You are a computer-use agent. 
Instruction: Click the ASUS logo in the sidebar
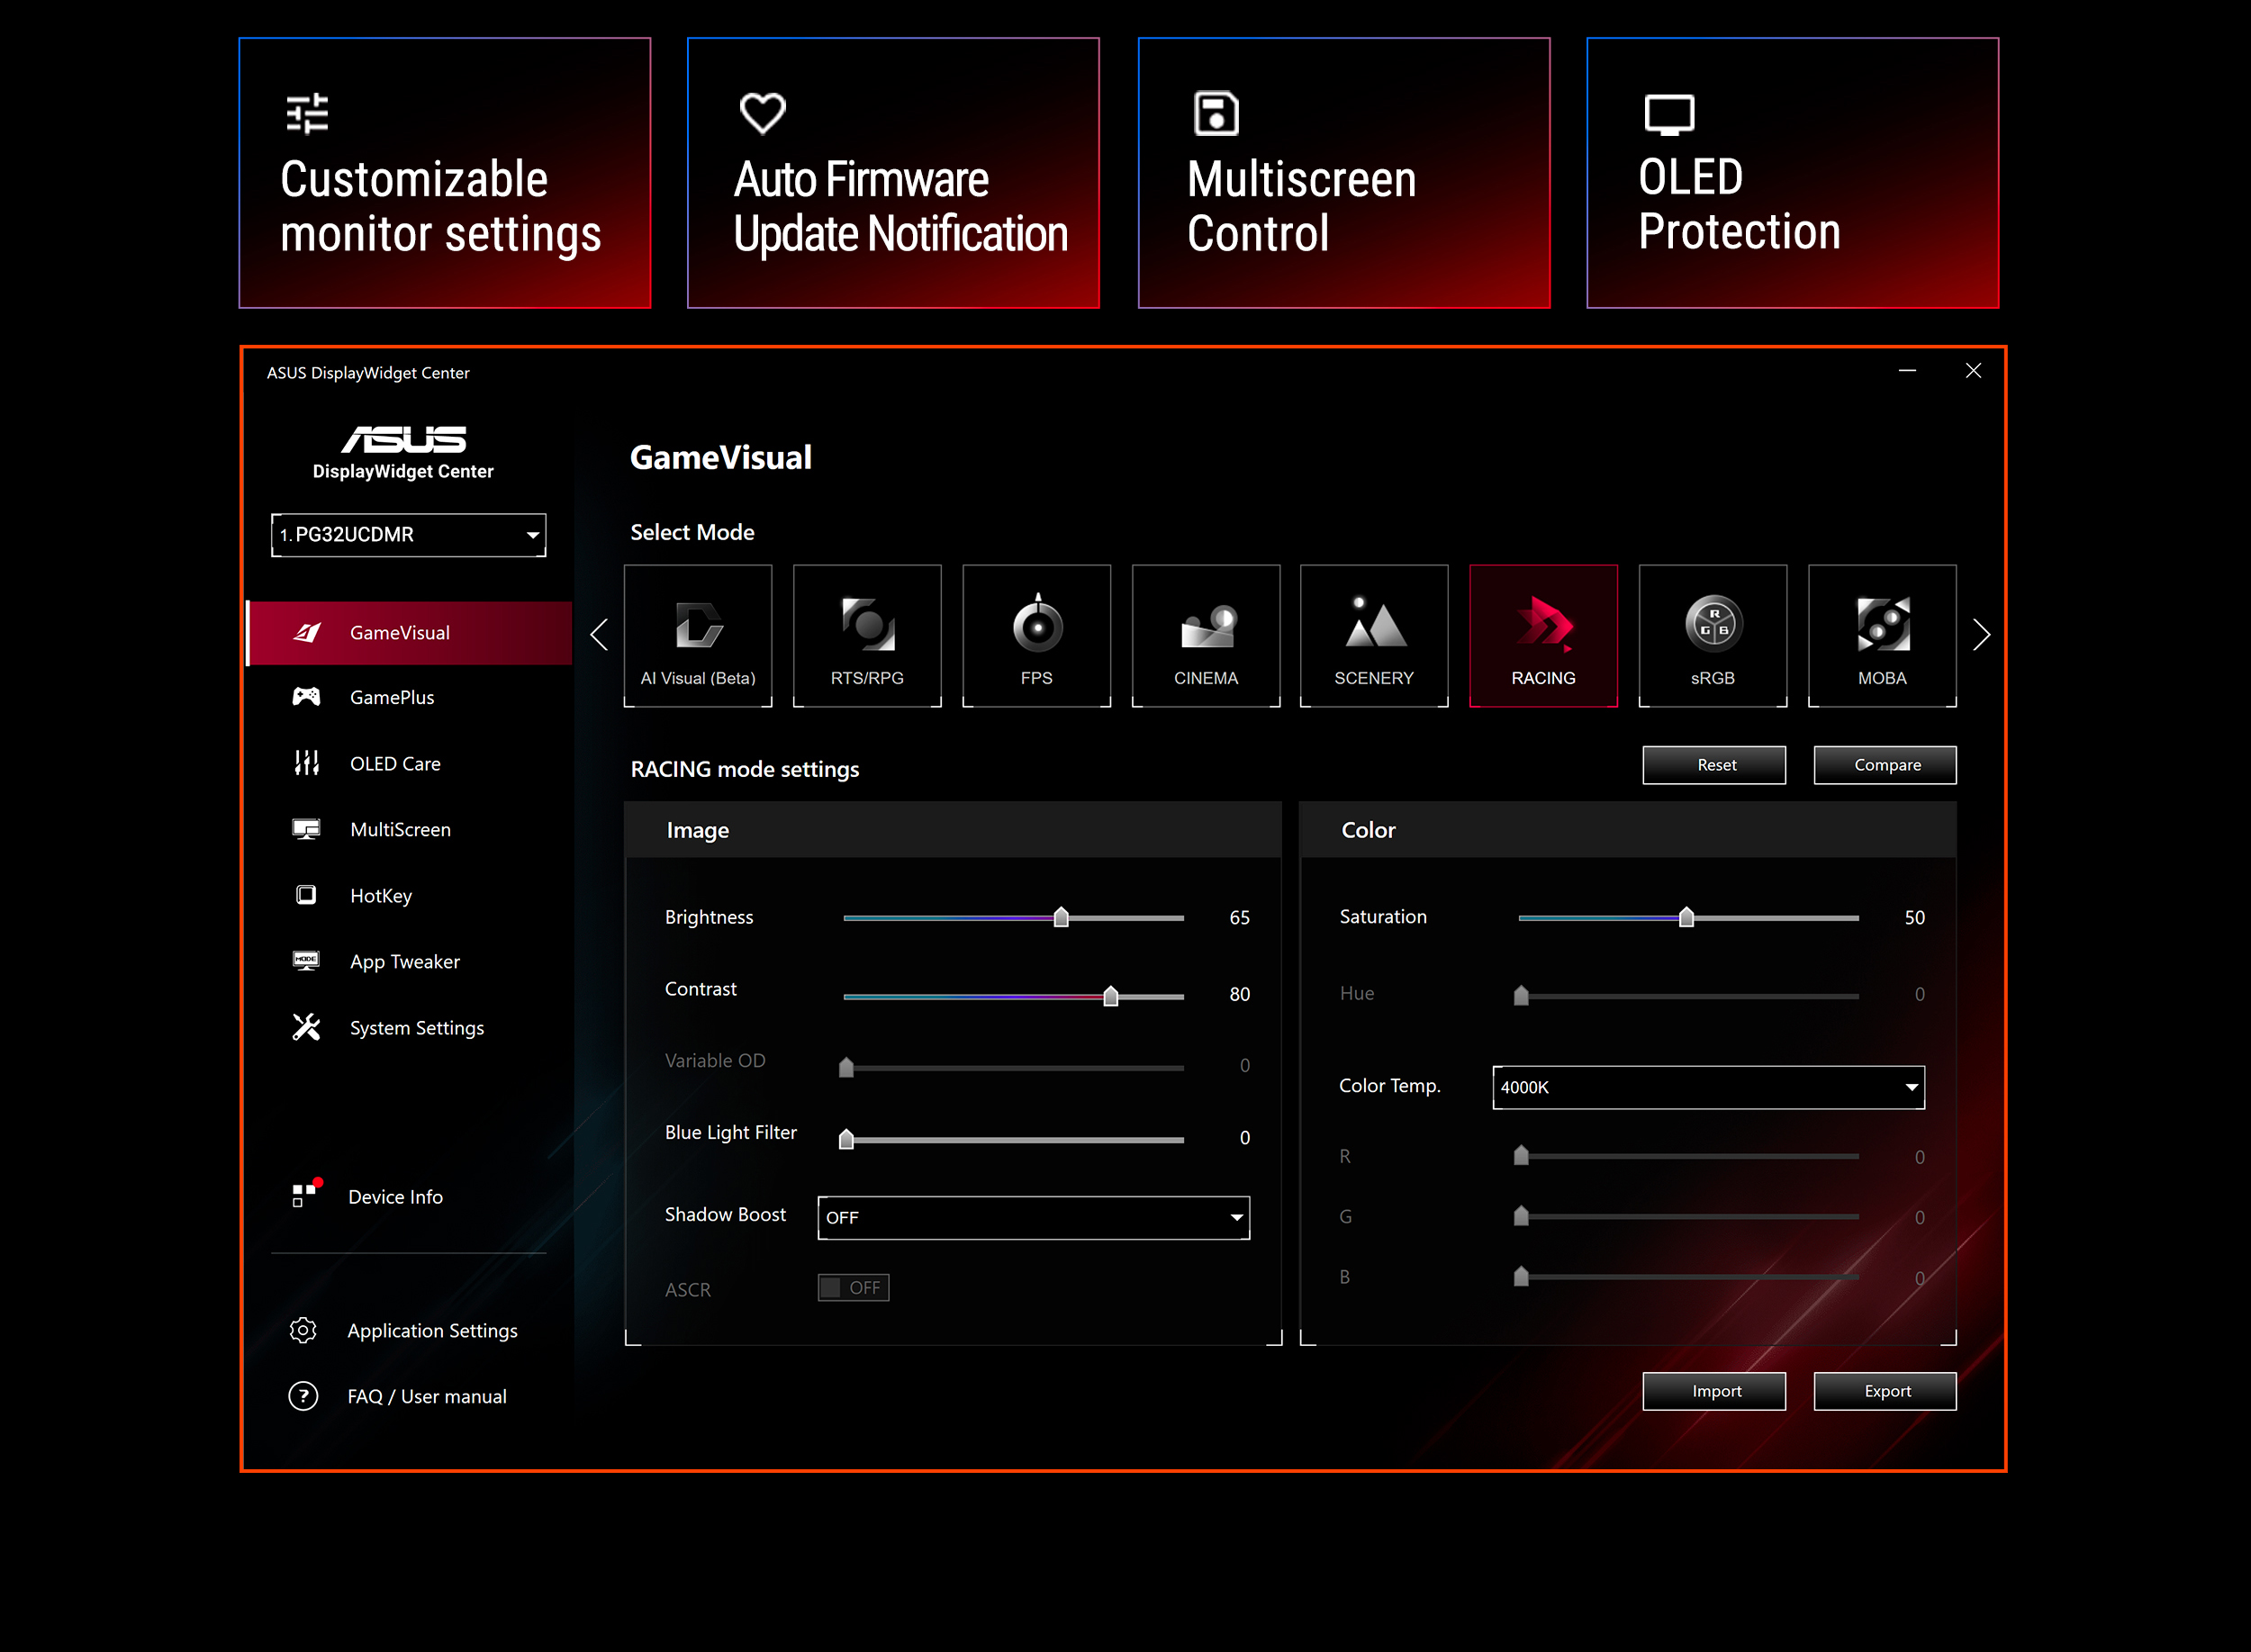(404, 439)
